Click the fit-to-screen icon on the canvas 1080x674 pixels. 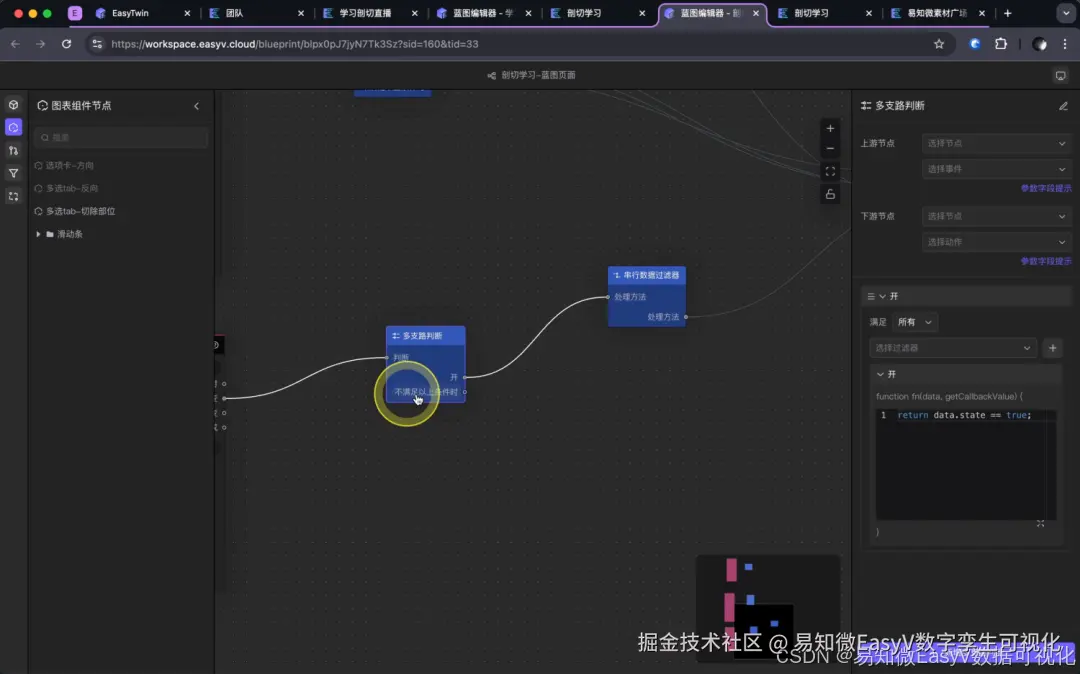[x=830, y=170]
